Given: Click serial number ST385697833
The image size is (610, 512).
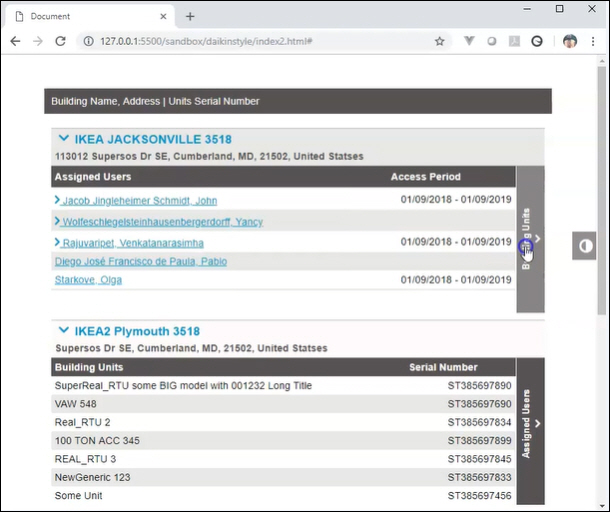Looking at the screenshot, I should coord(479,477).
